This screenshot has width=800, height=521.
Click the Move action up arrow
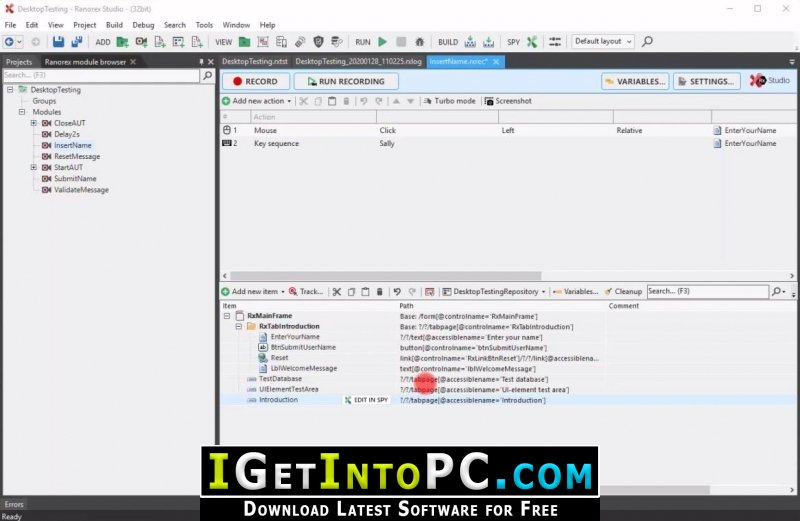[396, 101]
